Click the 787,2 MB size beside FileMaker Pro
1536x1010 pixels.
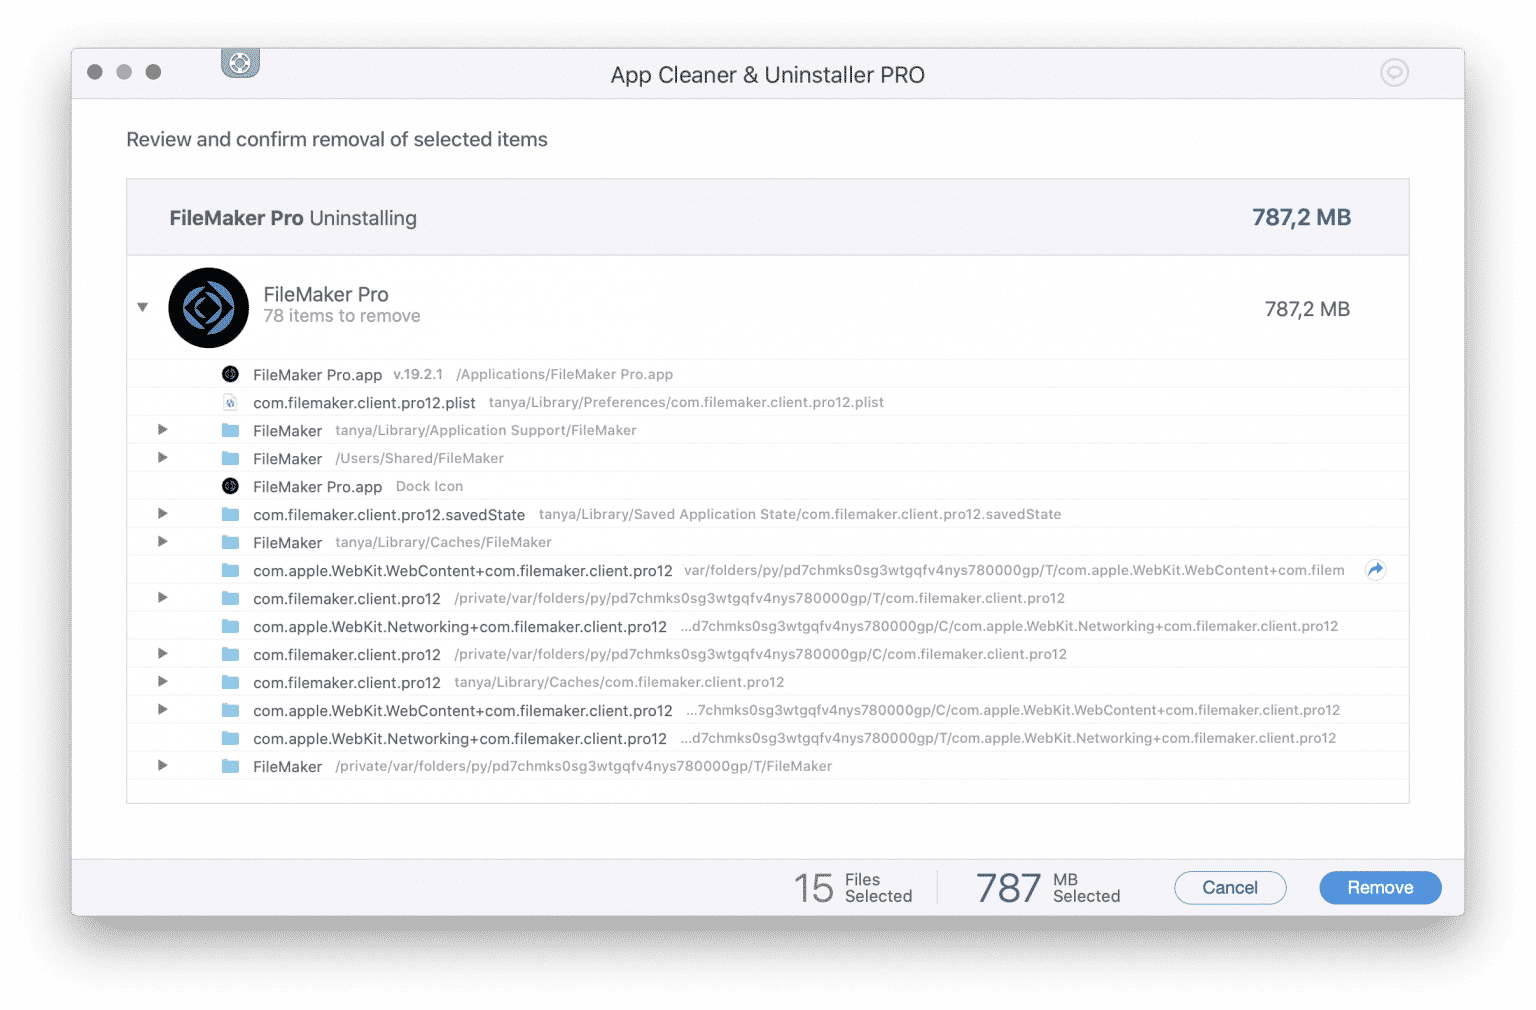[1307, 309]
